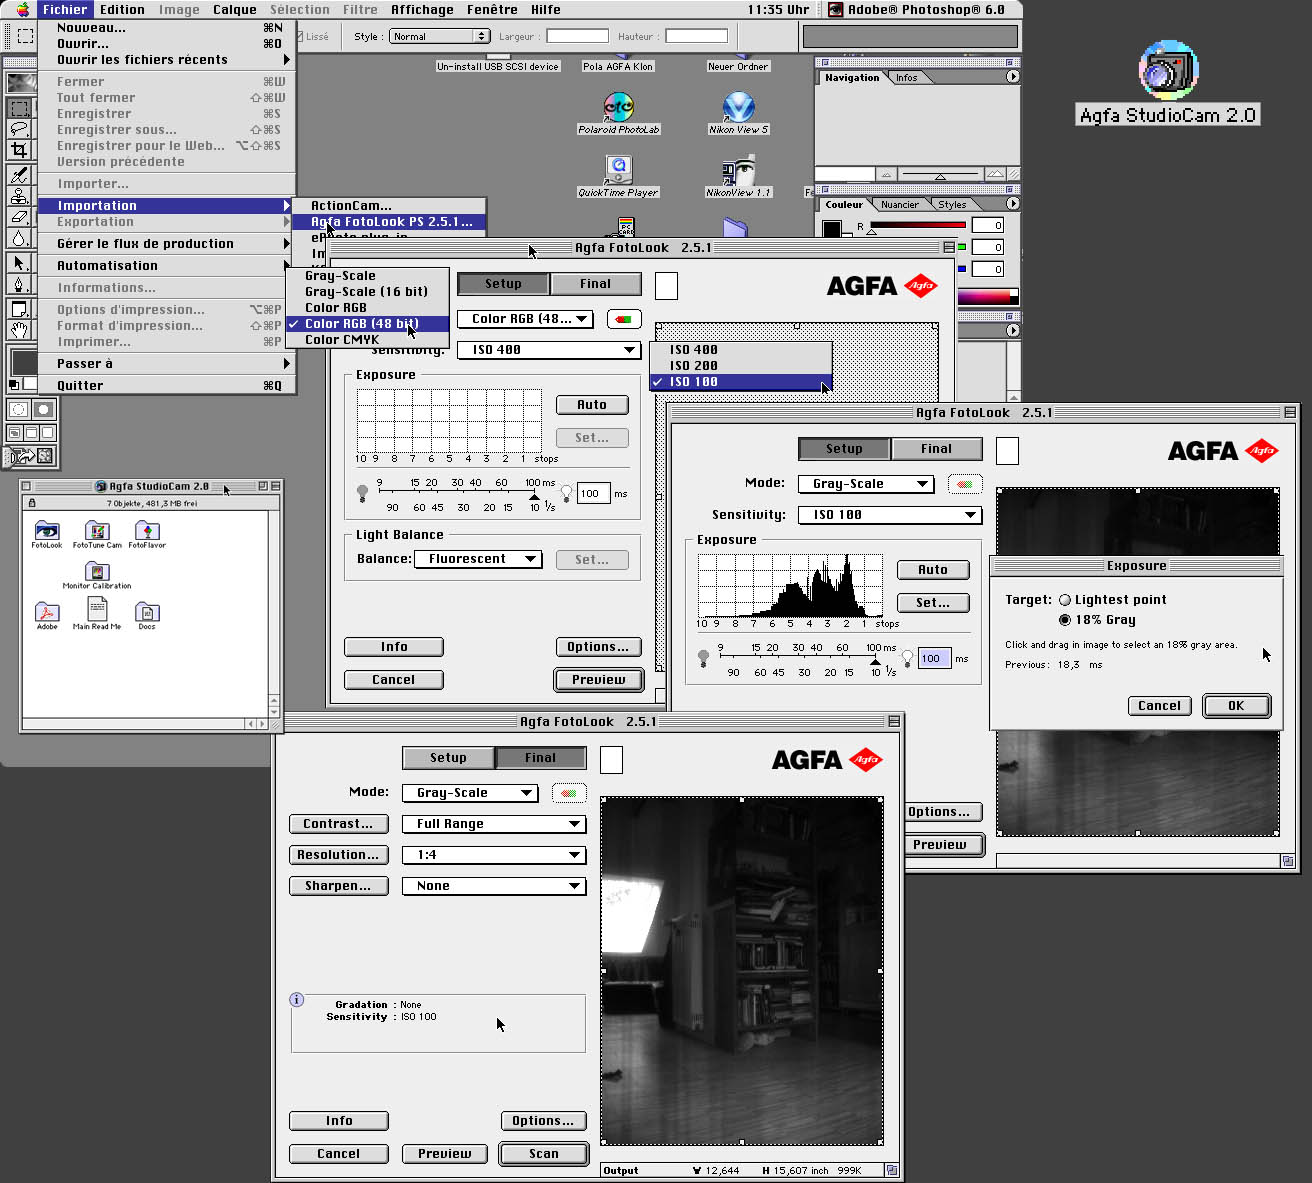Viewport: 1312px width, 1183px height.
Task: Click the Adobe Online image atop toolbox
Action: 20,82
